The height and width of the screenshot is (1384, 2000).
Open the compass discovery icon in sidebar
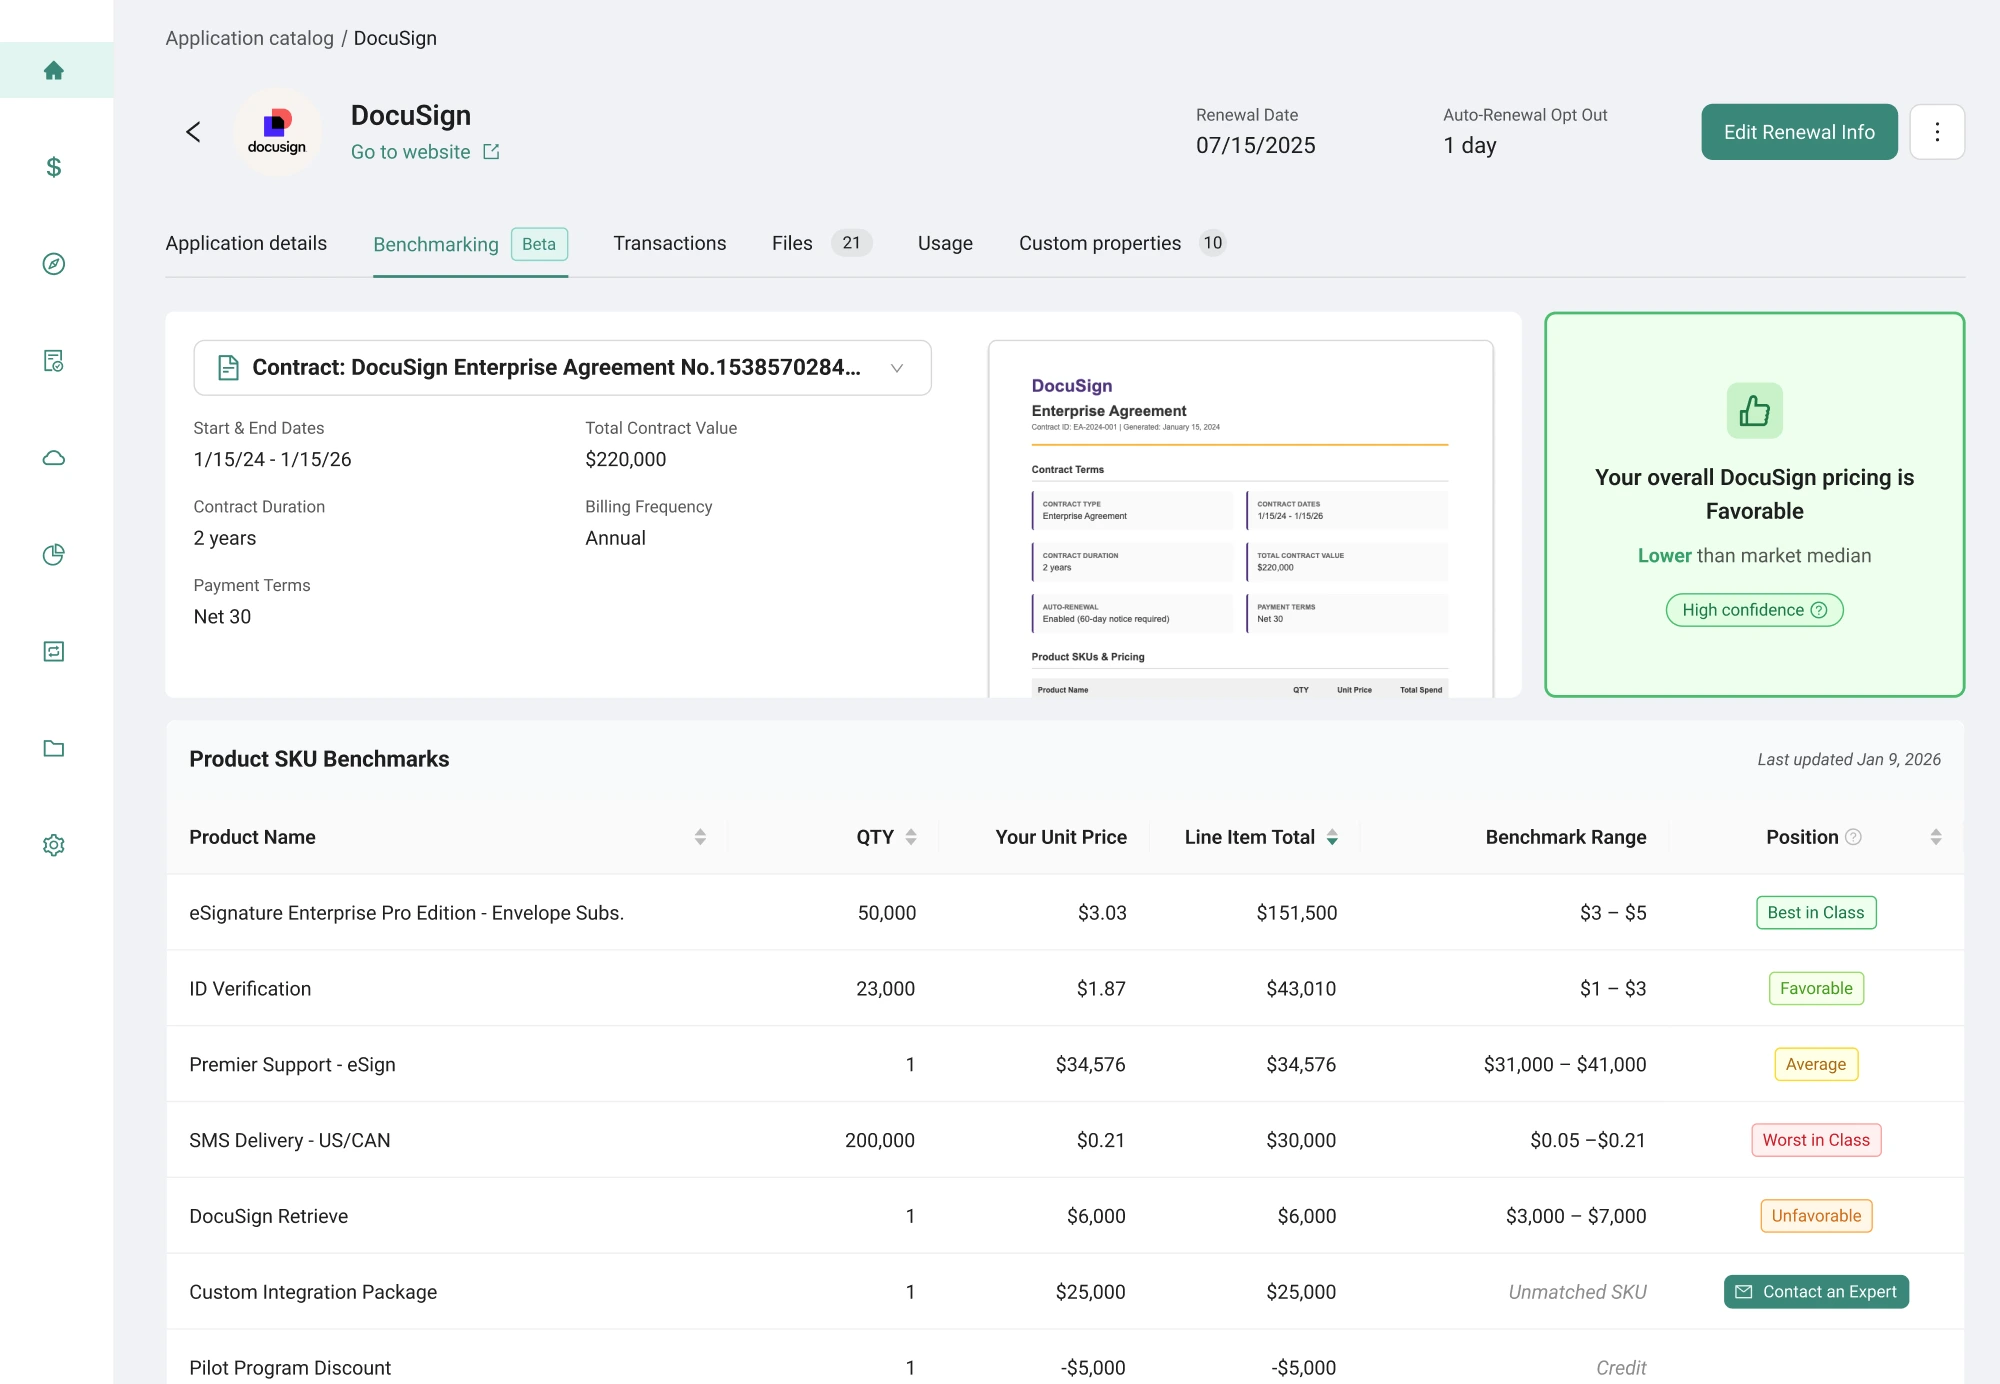coord(54,264)
